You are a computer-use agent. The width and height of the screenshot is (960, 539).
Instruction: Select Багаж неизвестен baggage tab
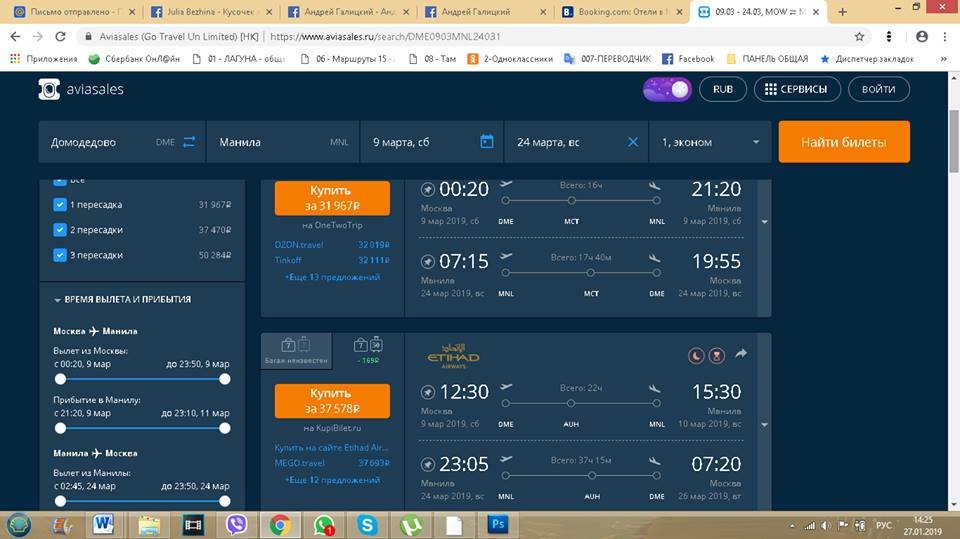tap(296, 351)
